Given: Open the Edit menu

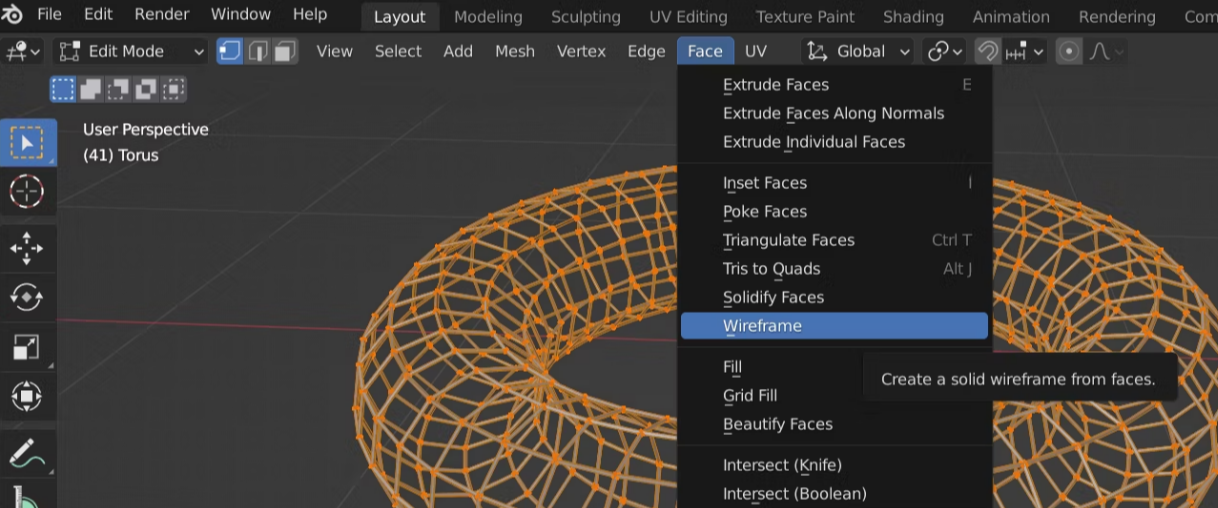Looking at the screenshot, I should pyautogui.click(x=98, y=15).
